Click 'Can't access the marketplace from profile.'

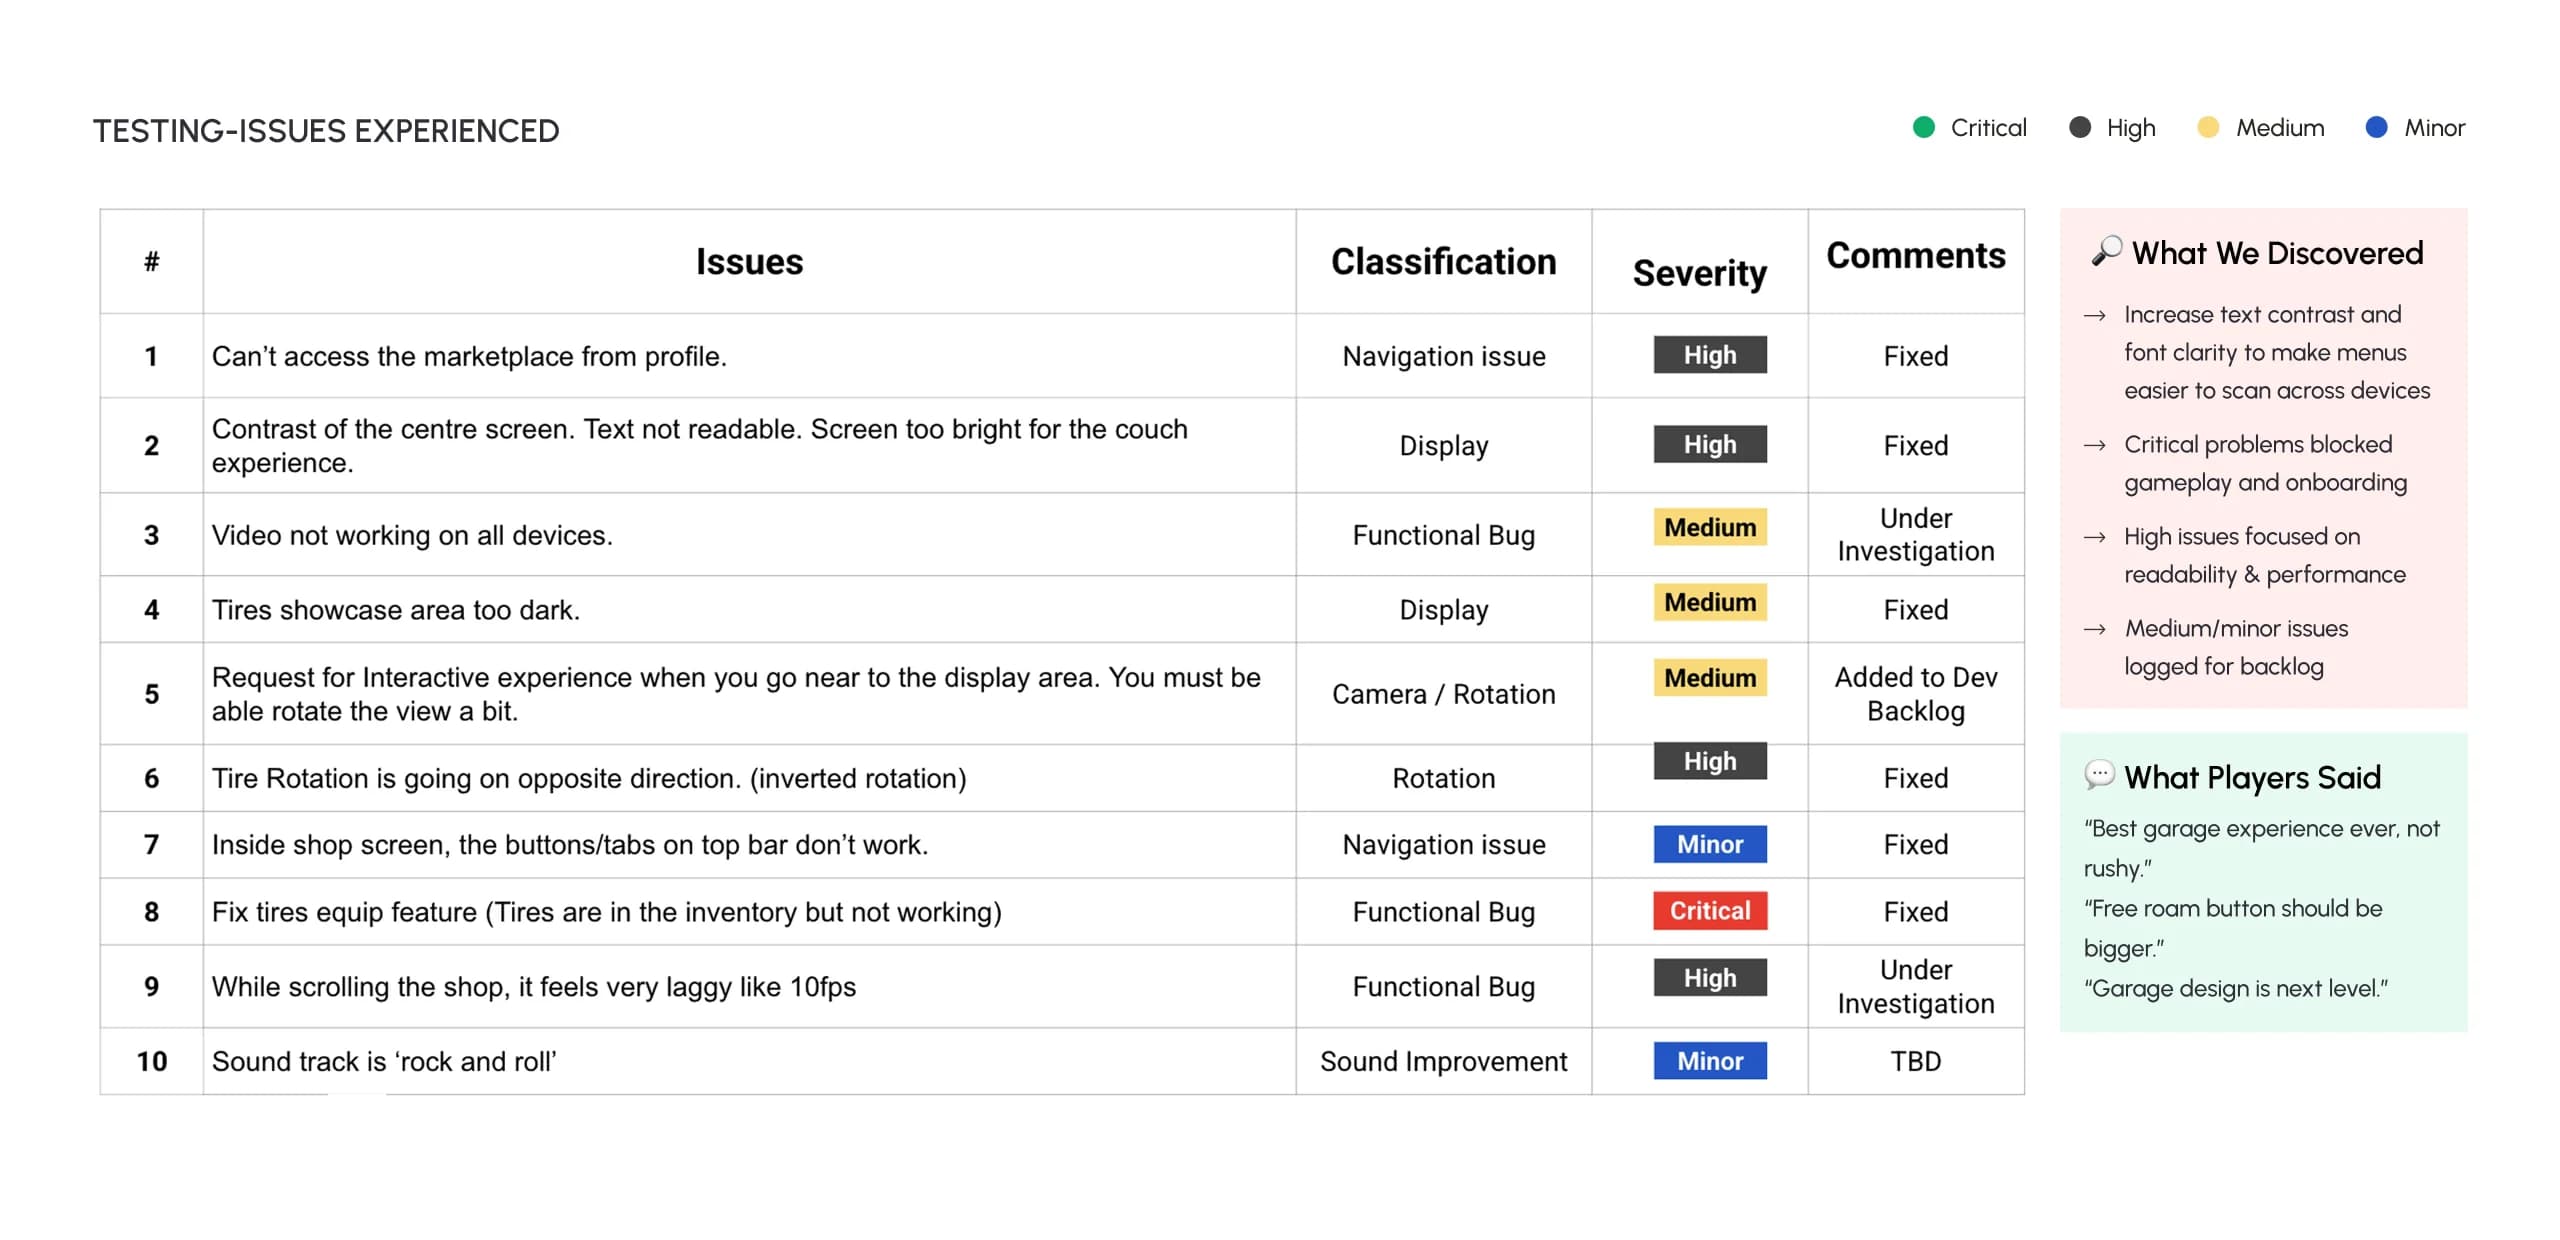coord(469,357)
